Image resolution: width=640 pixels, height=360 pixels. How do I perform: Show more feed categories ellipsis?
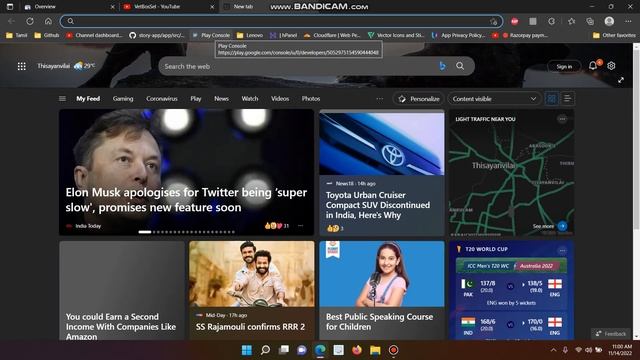tap(380, 98)
